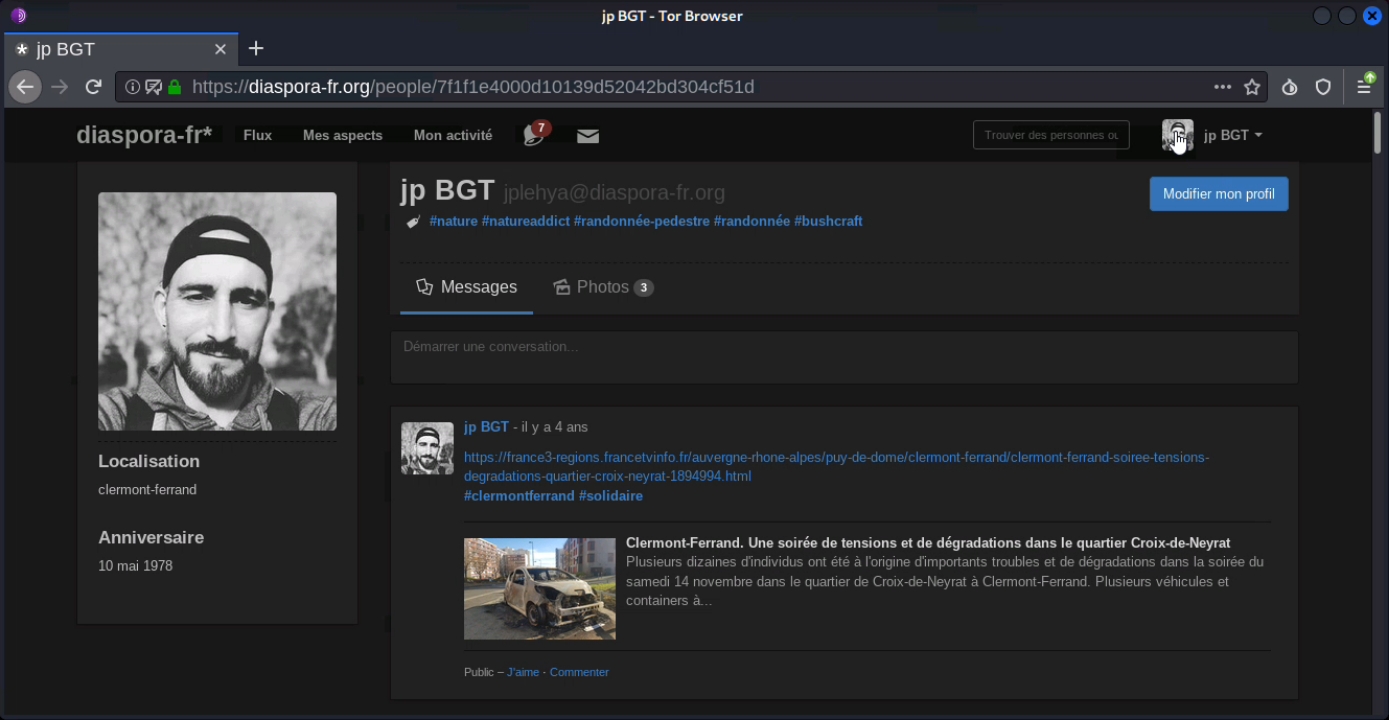Follow the #bushcraft tag link
1389x720 pixels.
coord(828,221)
